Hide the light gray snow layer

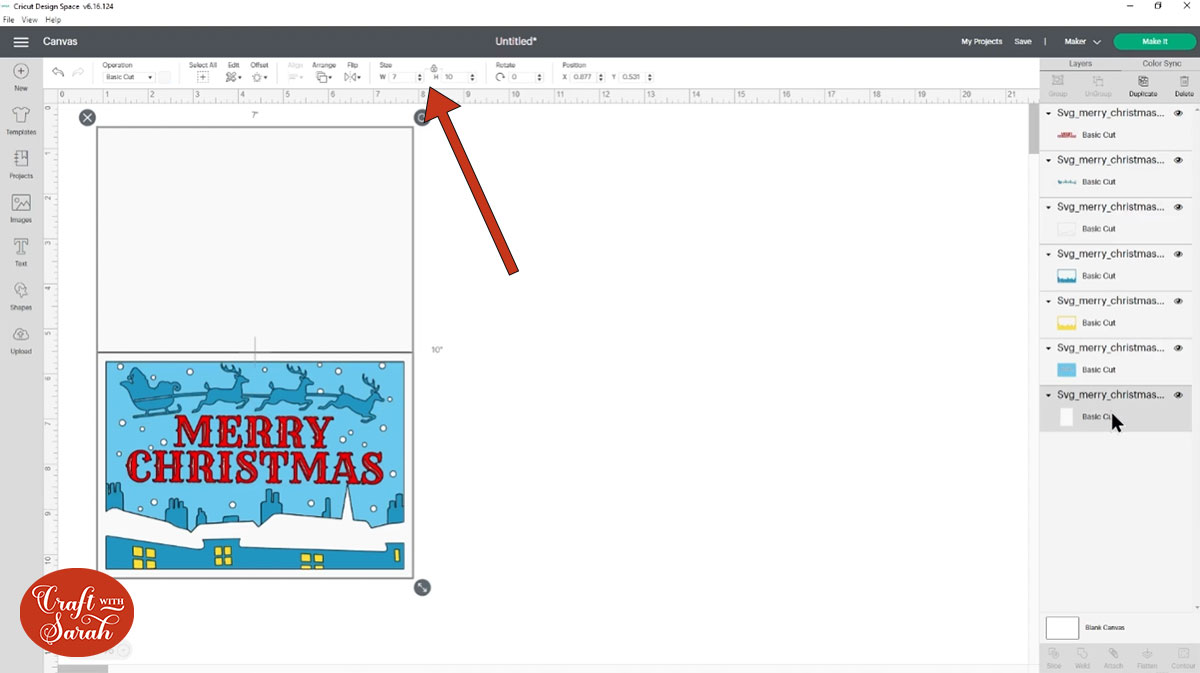tap(1178, 207)
